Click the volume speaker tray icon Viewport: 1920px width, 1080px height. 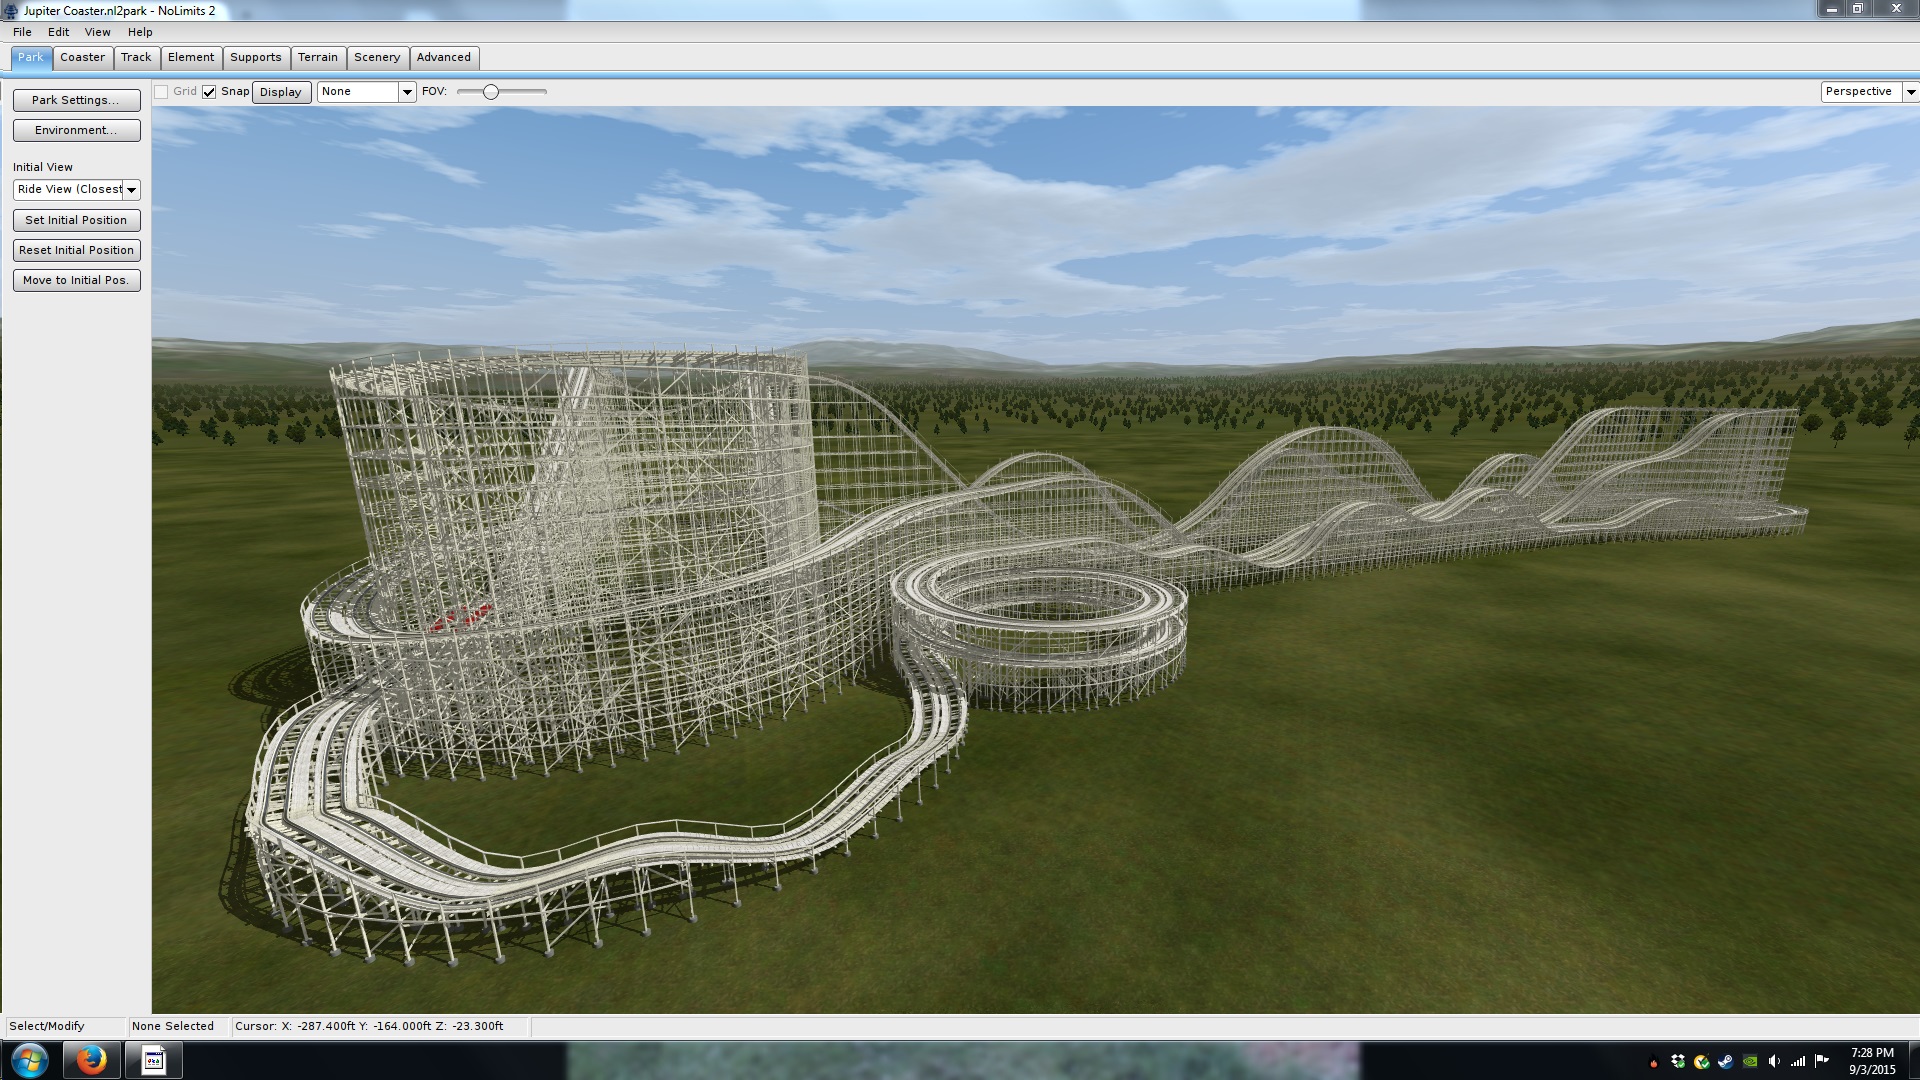coord(1773,1061)
